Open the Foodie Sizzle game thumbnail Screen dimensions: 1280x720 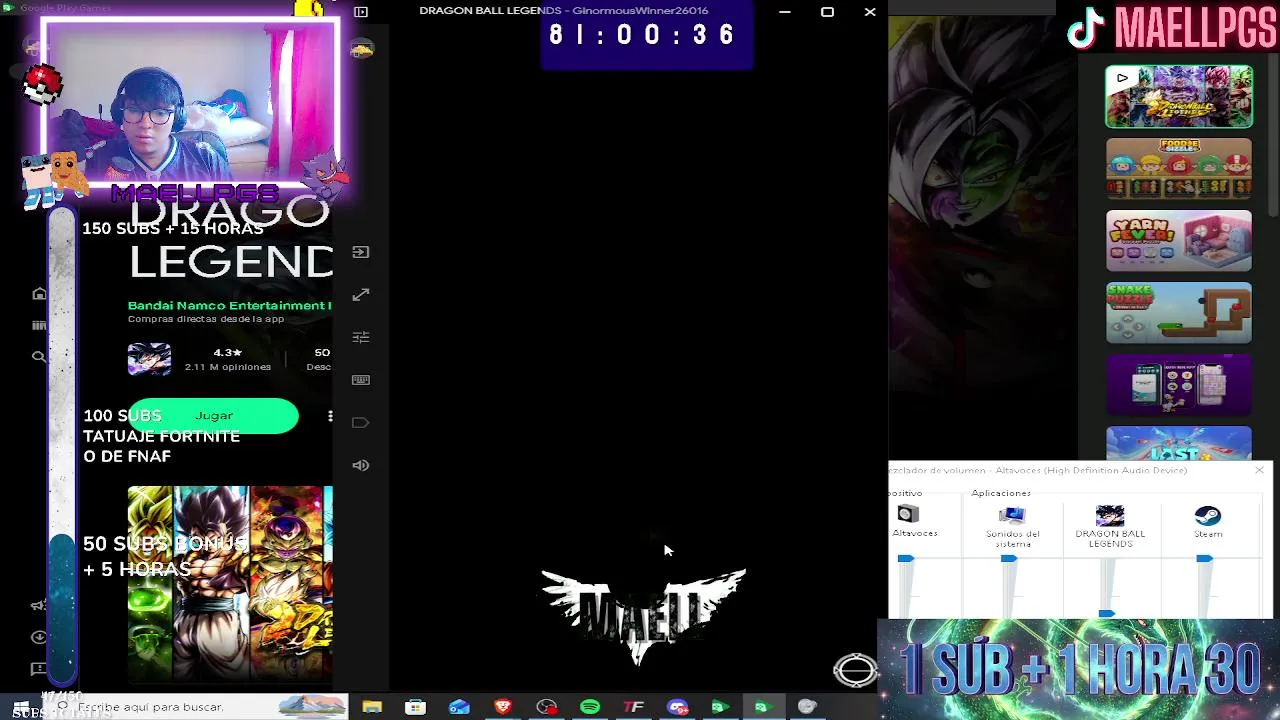tap(1179, 169)
